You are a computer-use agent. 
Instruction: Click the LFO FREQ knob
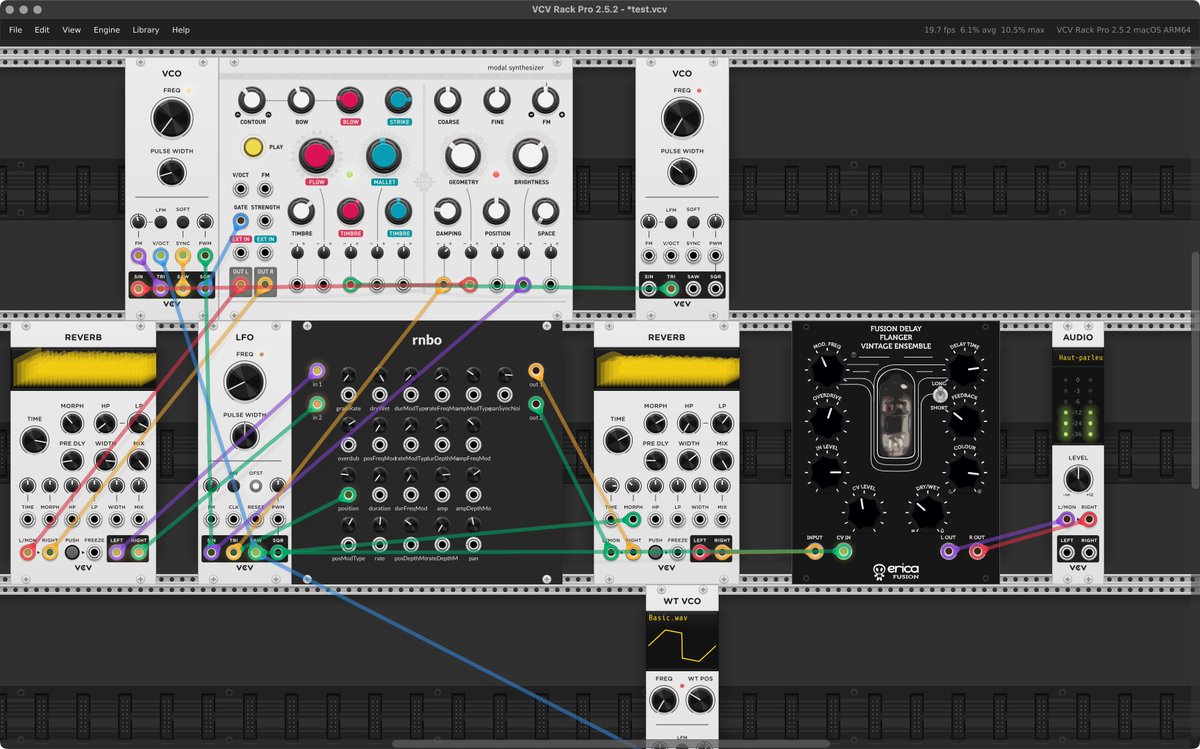point(245,381)
